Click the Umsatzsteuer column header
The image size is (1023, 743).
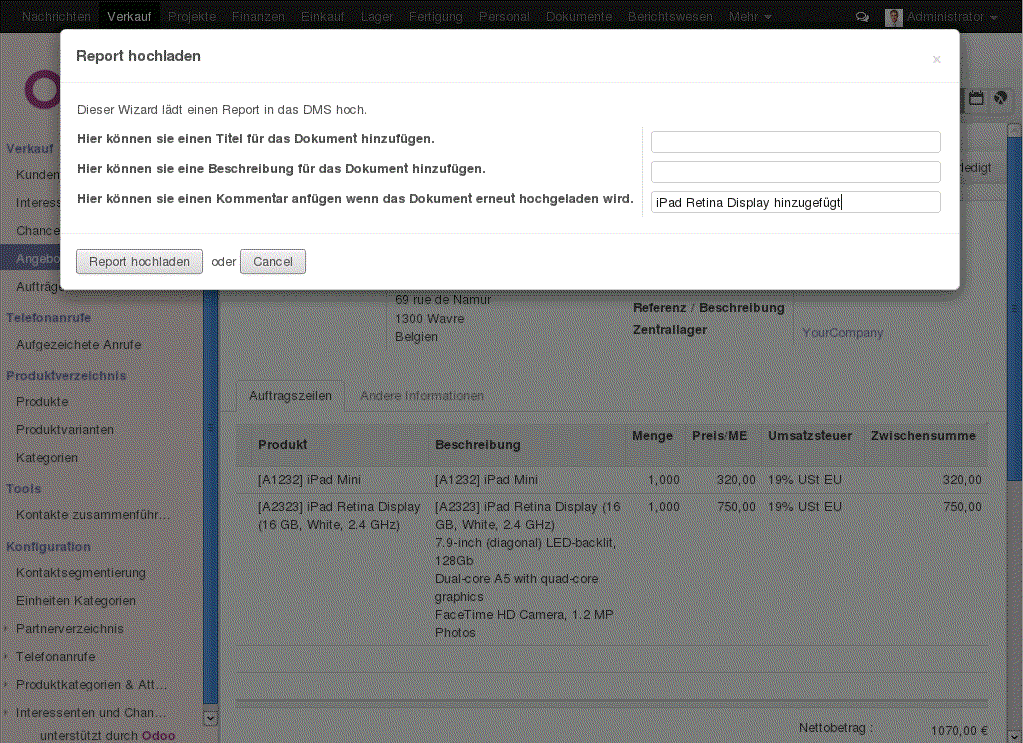click(810, 436)
